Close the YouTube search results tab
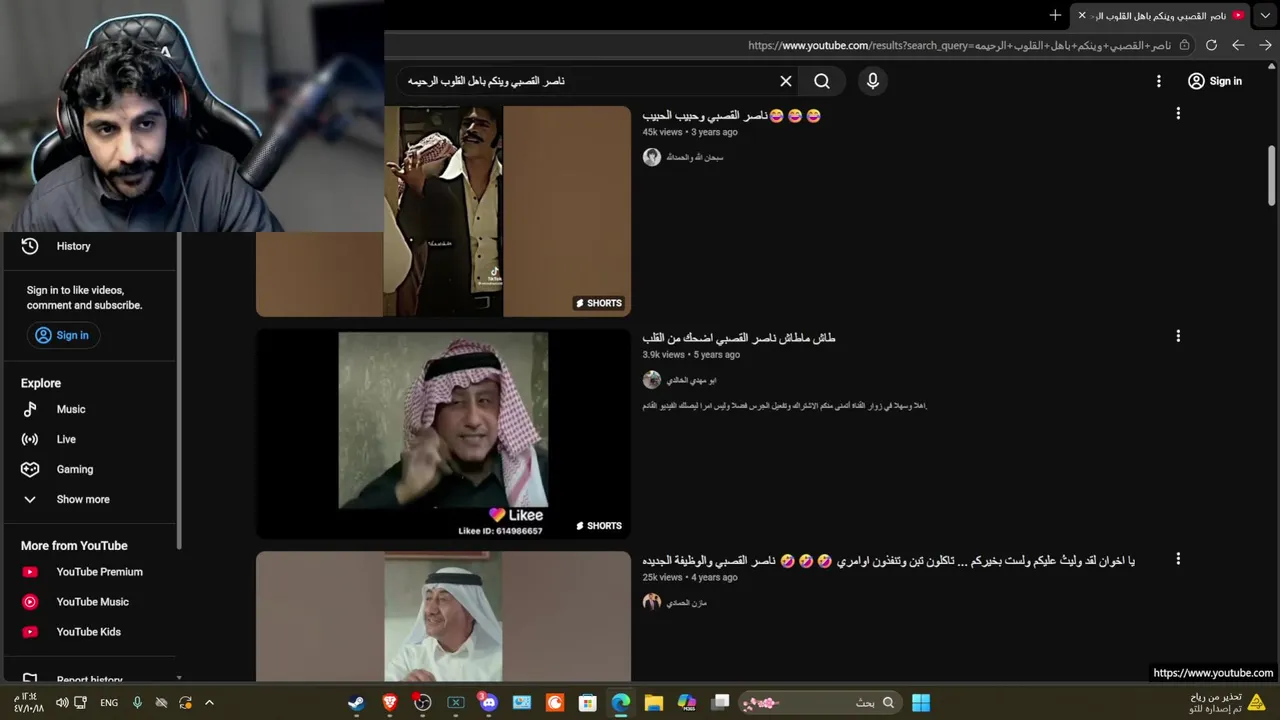This screenshot has width=1280, height=720. tap(1082, 15)
